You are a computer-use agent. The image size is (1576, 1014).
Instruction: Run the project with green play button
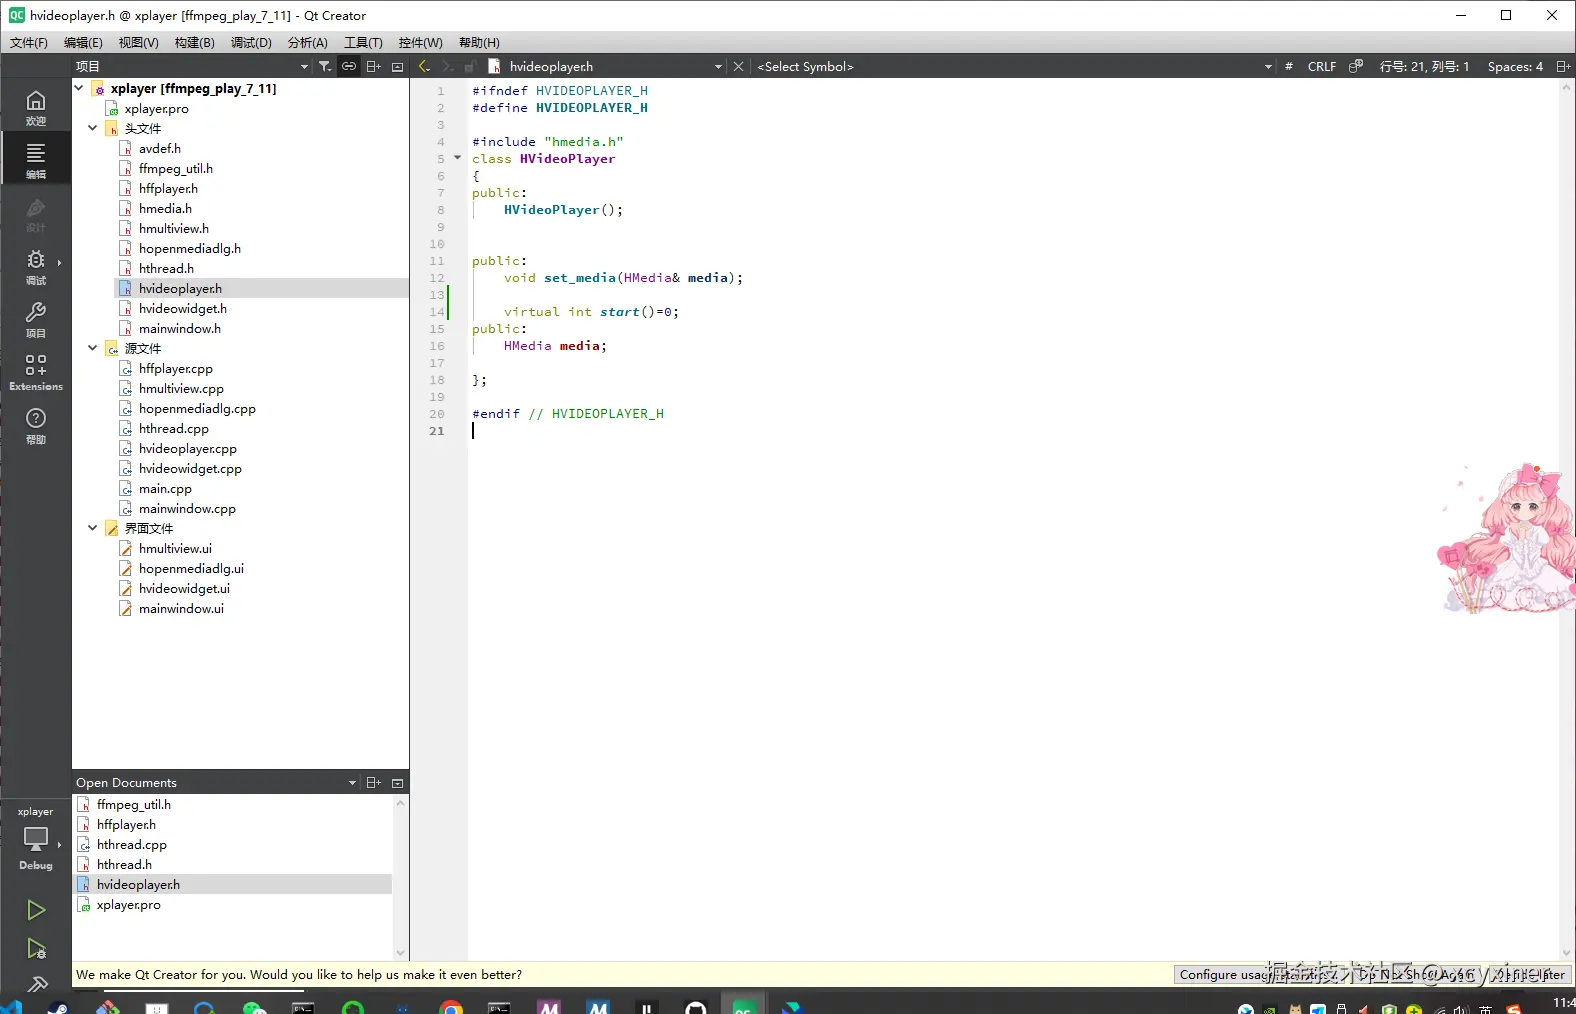point(36,909)
